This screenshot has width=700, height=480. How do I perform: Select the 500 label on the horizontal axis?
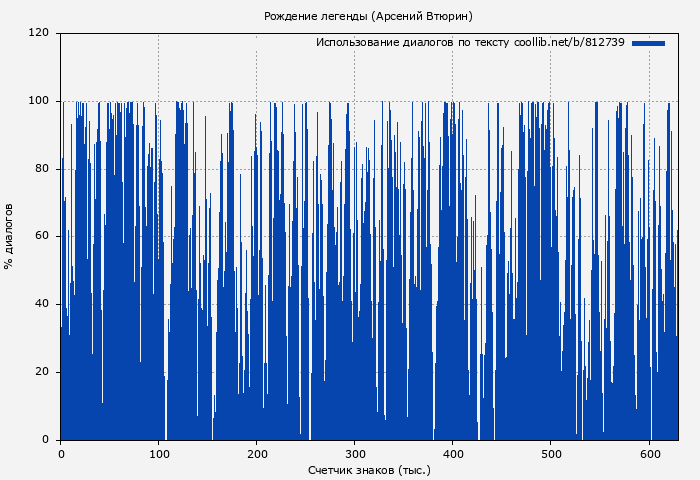pyautogui.click(x=551, y=454)
